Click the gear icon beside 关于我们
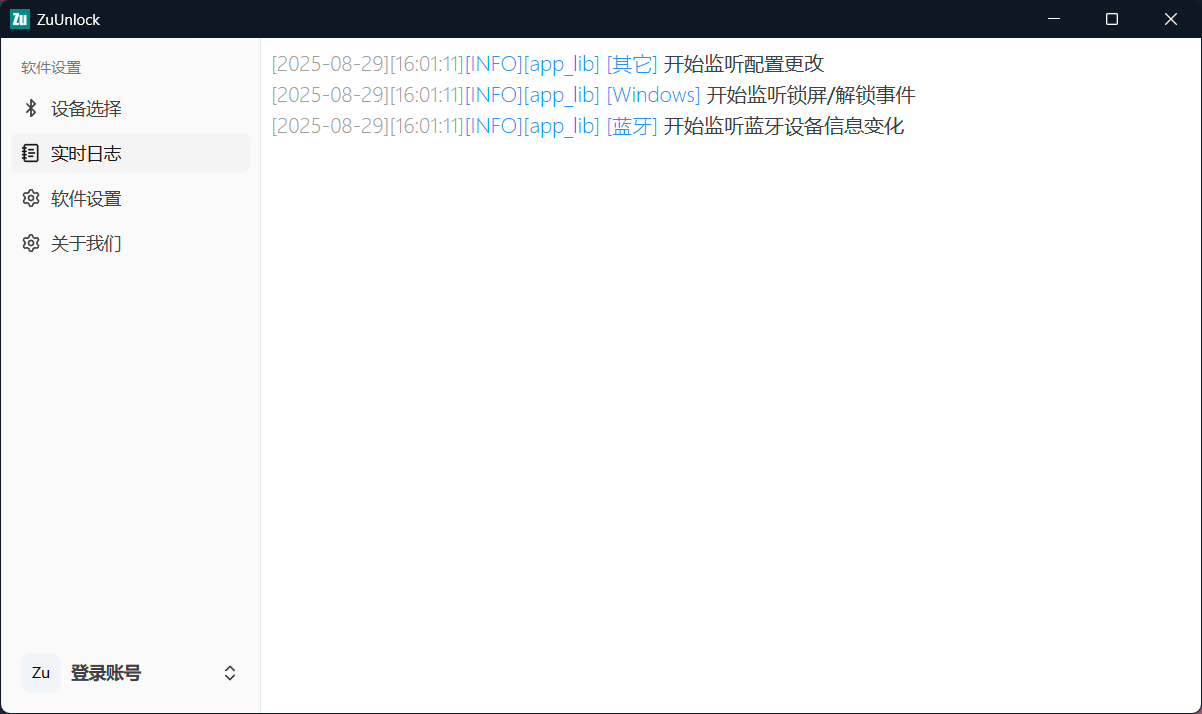The height and width of the screenshot is (714, 1202). [x=31, y=242]
